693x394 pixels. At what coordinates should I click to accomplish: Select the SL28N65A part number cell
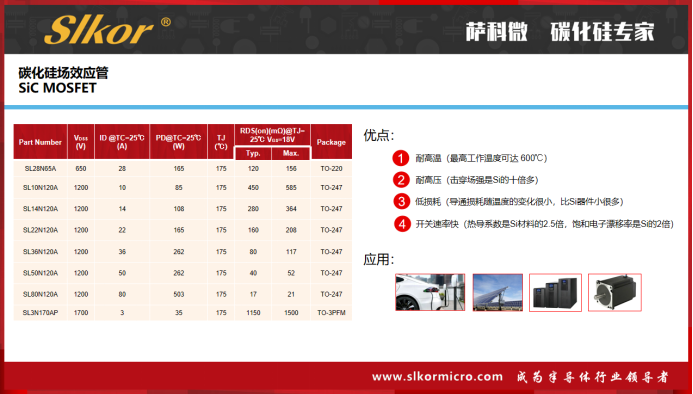pyautogui.click(x=40, y=168)
